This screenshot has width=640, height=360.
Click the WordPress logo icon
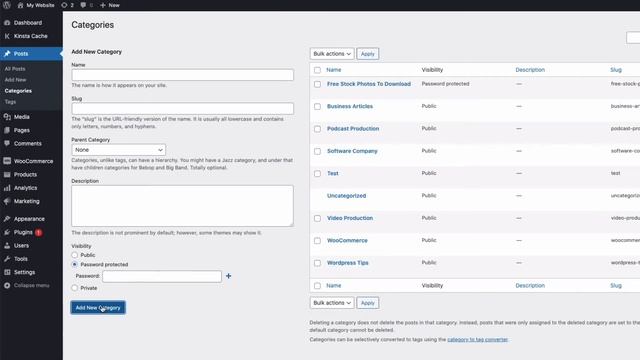7,5
